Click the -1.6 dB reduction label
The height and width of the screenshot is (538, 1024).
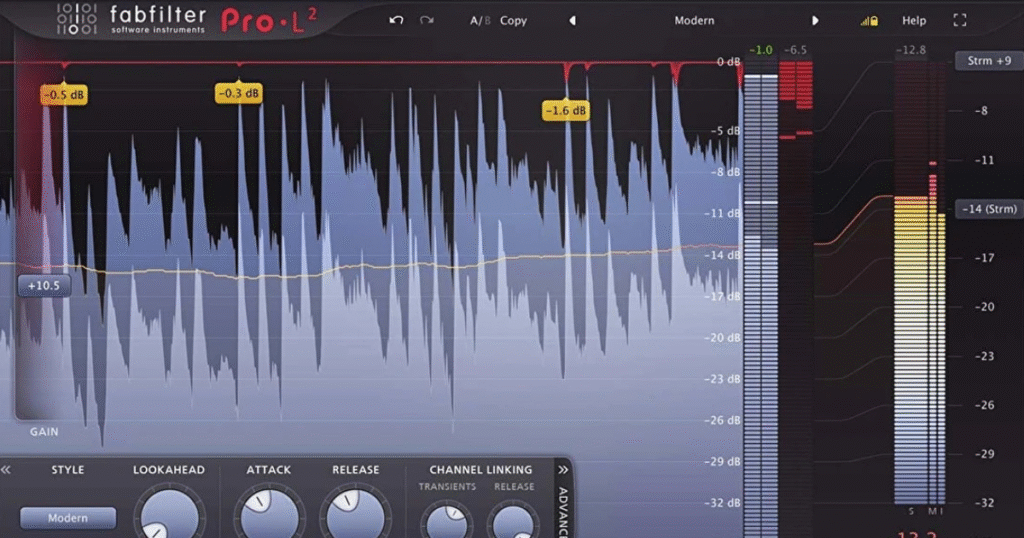[x=566, y=110]
